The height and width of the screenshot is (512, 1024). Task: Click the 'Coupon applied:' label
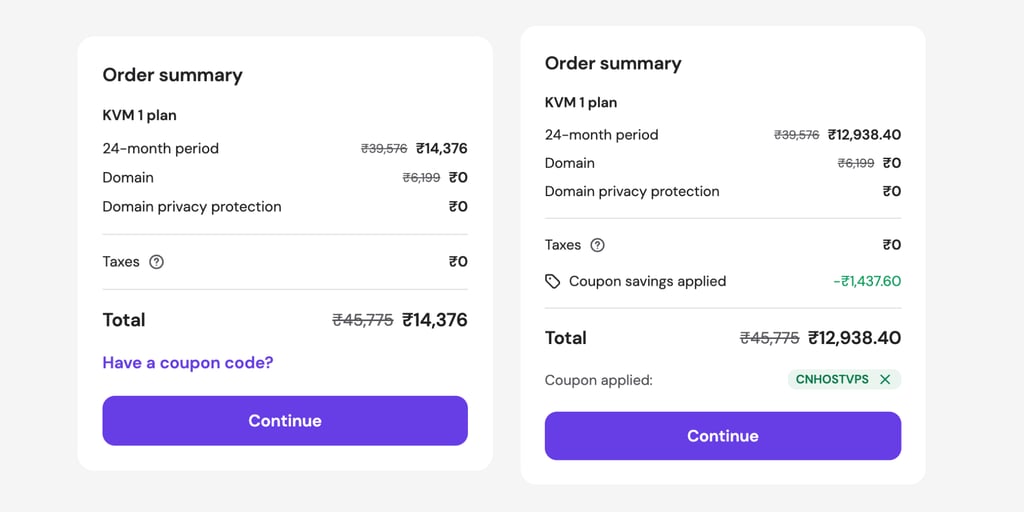[599, 380]
